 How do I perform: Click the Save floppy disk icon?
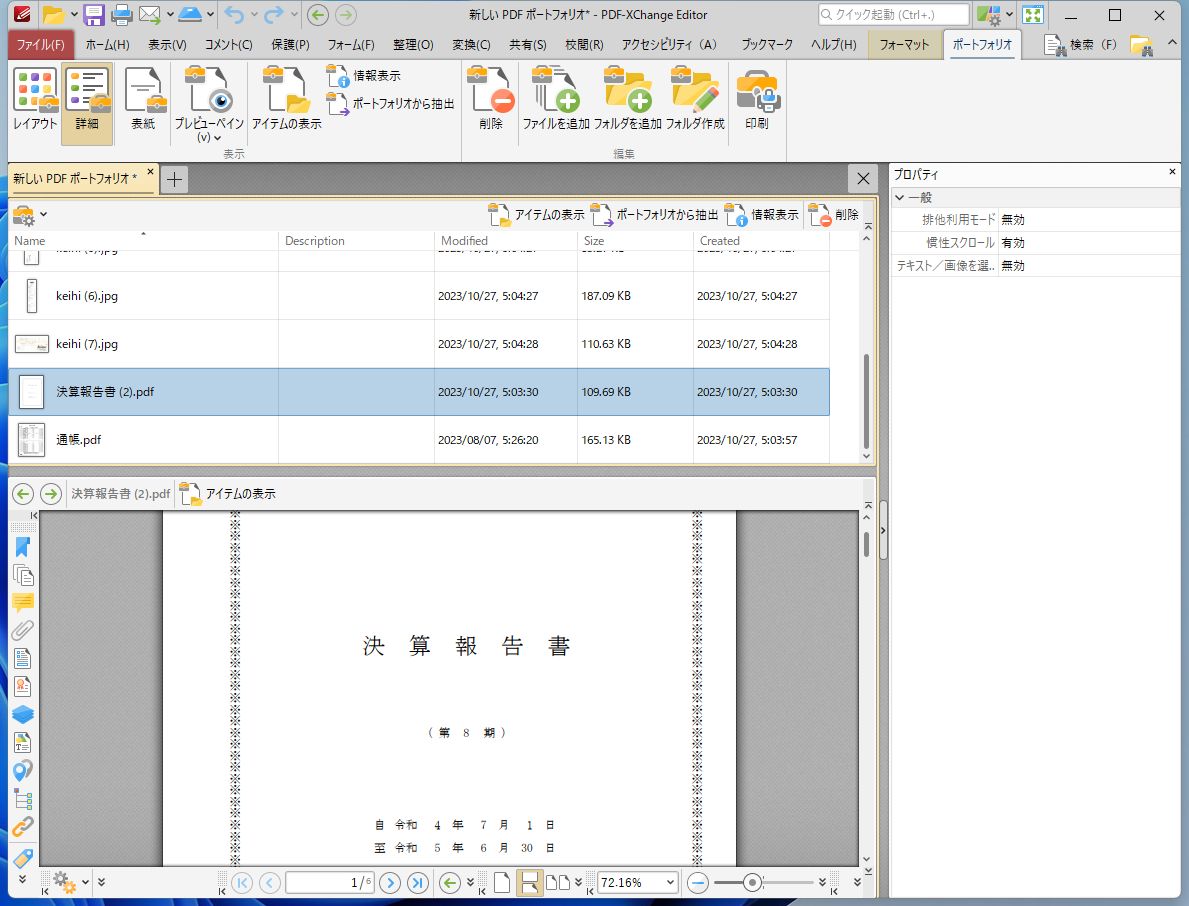click(x=93, y=14)
